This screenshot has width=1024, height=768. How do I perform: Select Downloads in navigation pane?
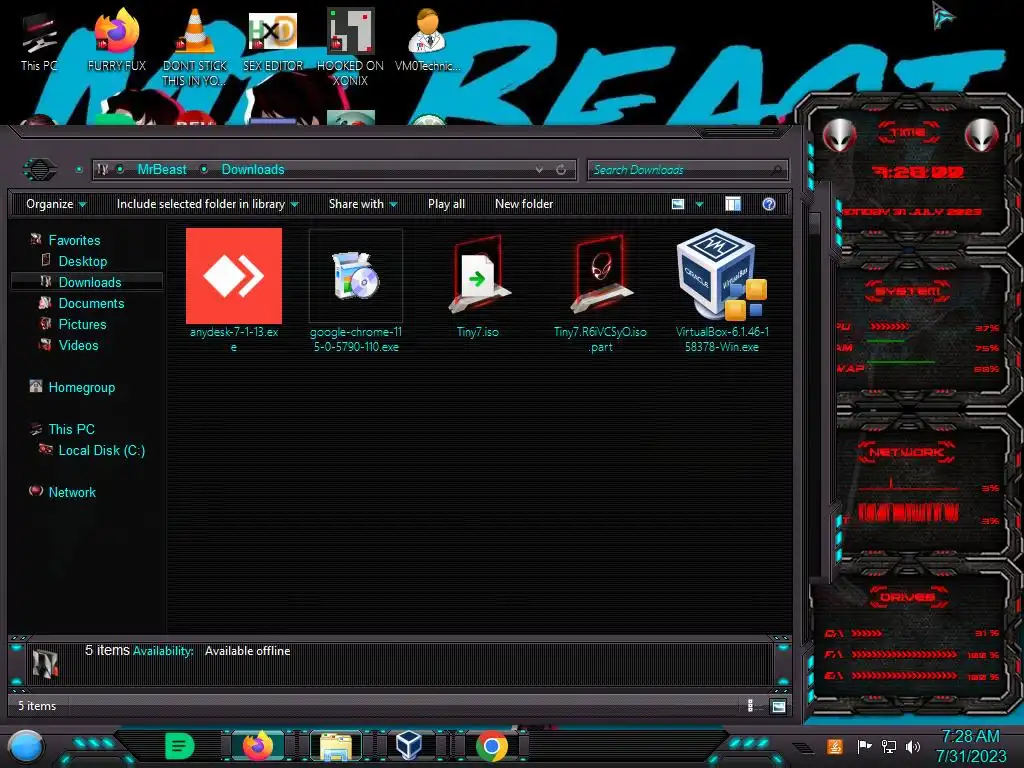pos(90,282)
